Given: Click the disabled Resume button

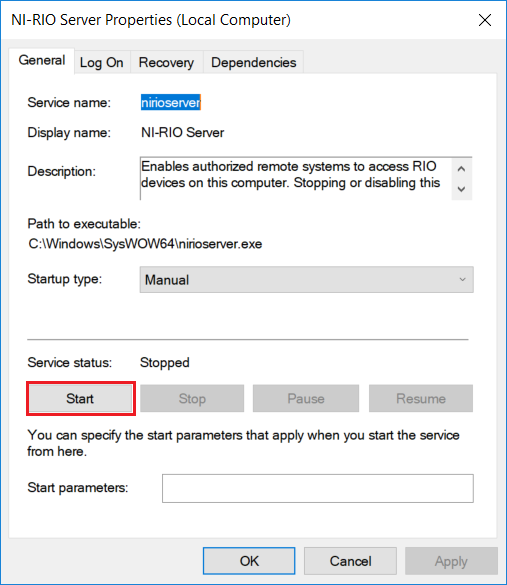Looking at the screenshot, I should pyautogui.click(x=421, y=398).
